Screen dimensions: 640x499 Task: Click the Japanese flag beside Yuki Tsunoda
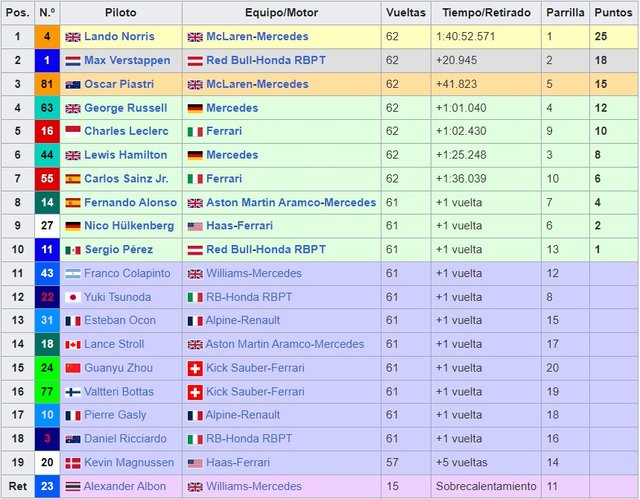[73, 297]
